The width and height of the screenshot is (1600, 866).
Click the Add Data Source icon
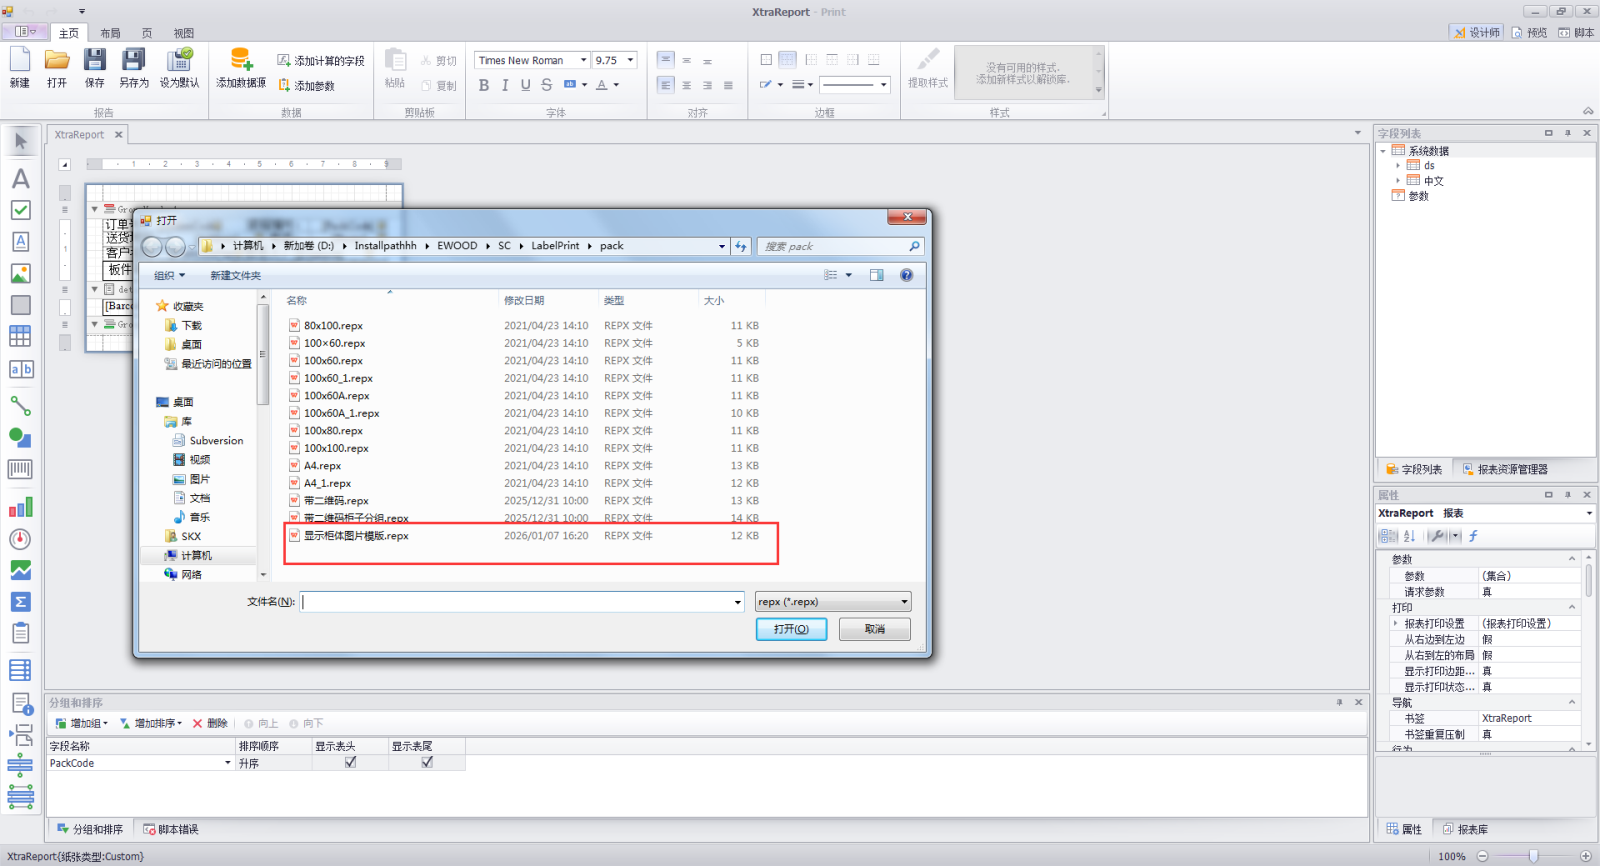tap(241, 67)
